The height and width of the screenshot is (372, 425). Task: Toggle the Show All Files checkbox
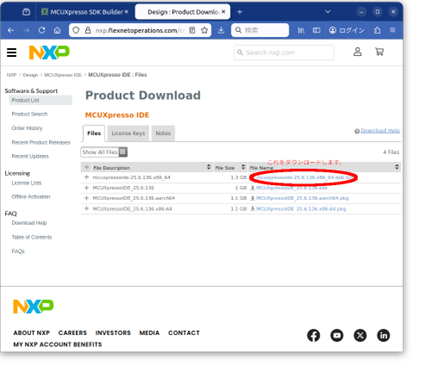(123, 152)
